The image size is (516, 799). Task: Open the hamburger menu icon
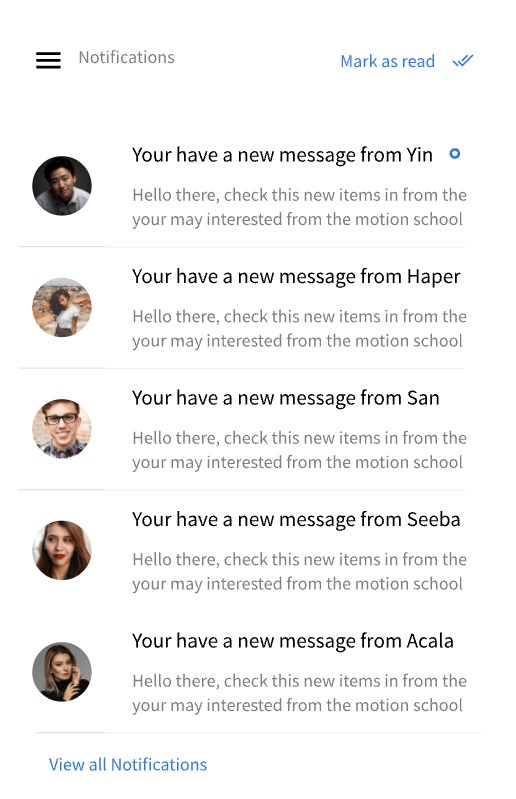click(x=48, y=60)
